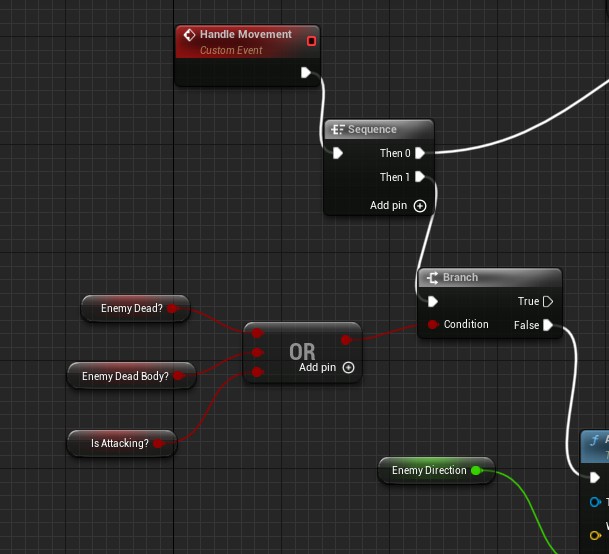Click the Branch False output pin
Viewport: 609px width, 554px height.
coord(548,325)
